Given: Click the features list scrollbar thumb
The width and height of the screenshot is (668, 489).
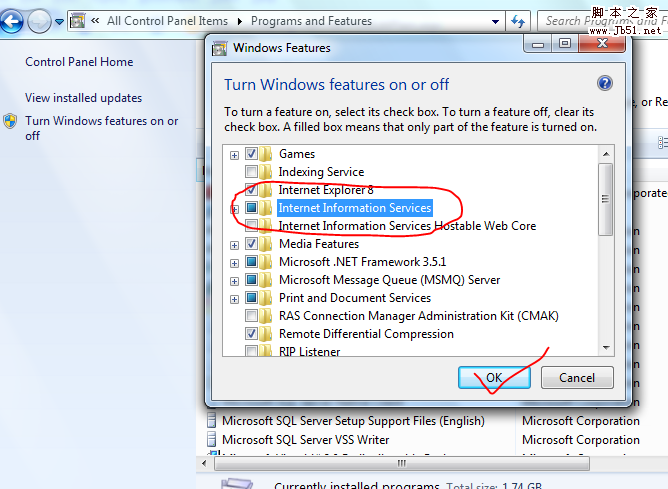Looking at the screenshot, I should [605, 199].
